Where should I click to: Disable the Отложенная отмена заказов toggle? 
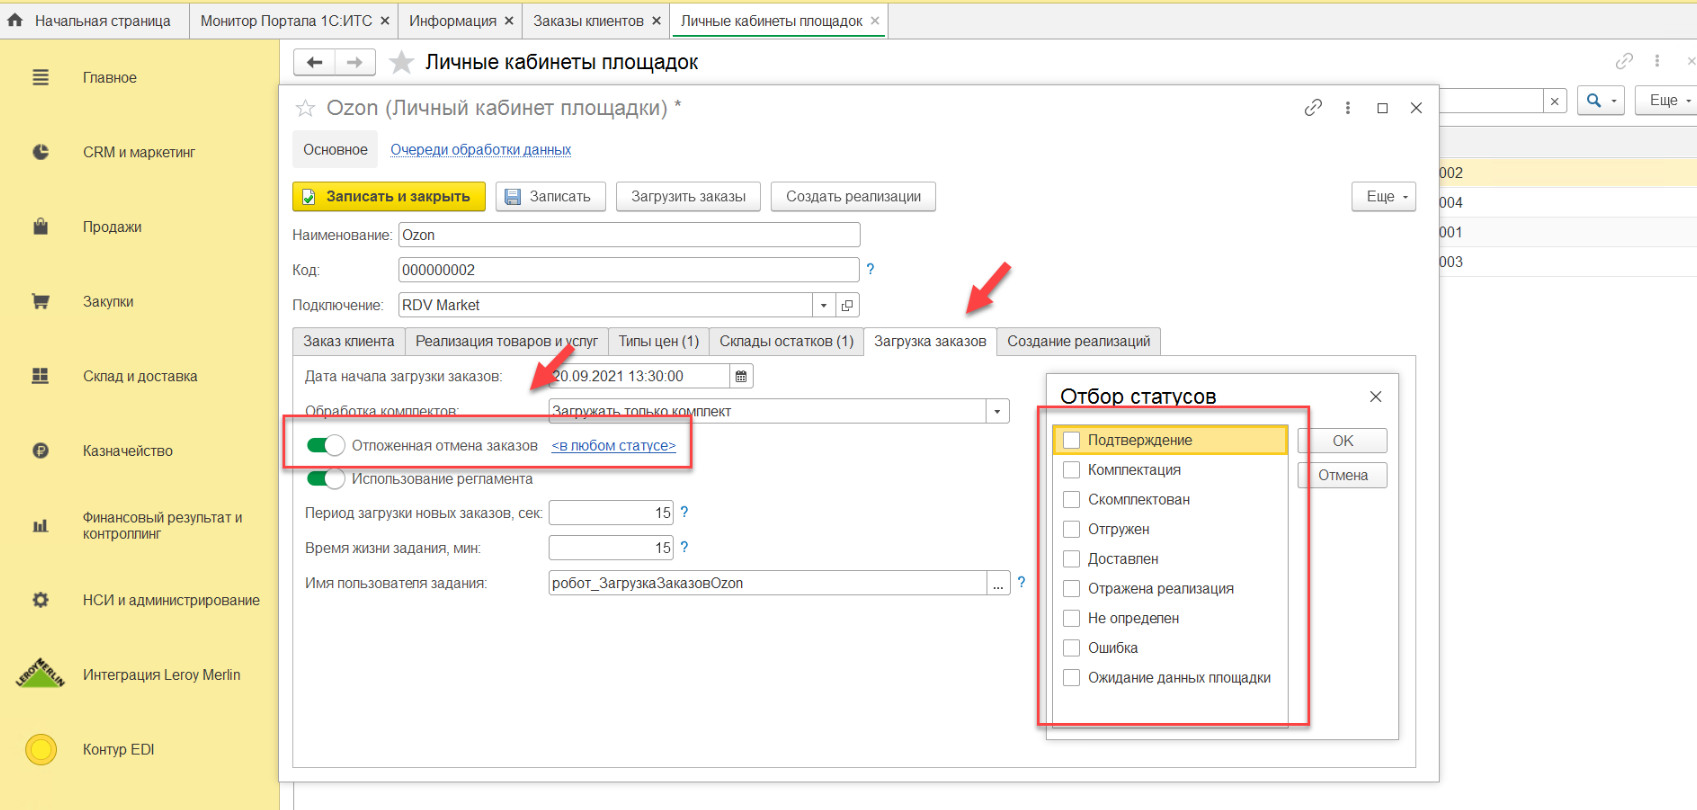click(x=325, y=445)
